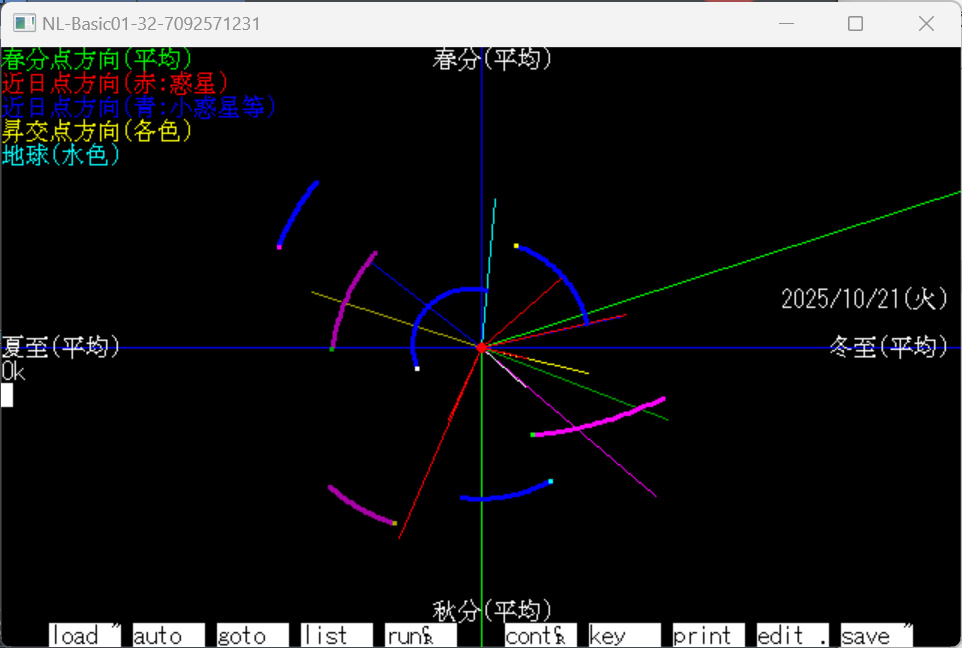Click the 'Ok' prompt text
This screenshot has height=648, width=962.
pos(13,371)
